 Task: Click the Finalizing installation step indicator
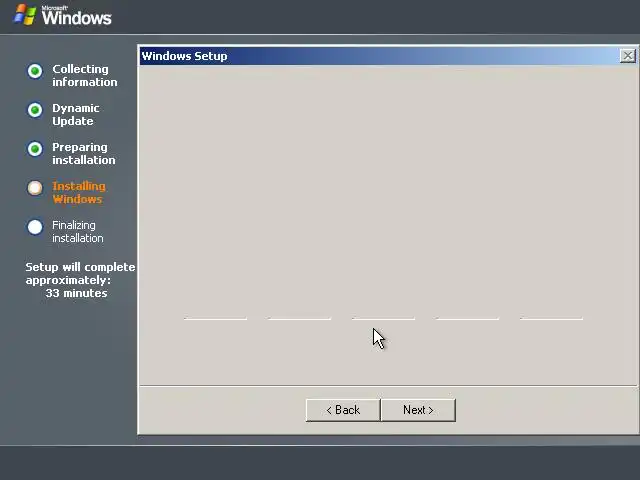click(35, 227)
